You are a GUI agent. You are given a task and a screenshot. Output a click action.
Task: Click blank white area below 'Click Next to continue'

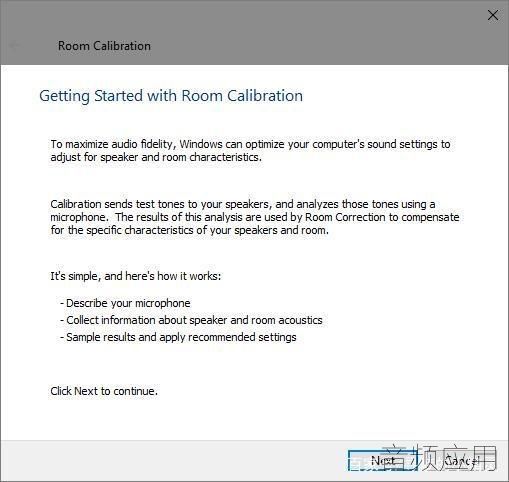[x=253, y=418]
